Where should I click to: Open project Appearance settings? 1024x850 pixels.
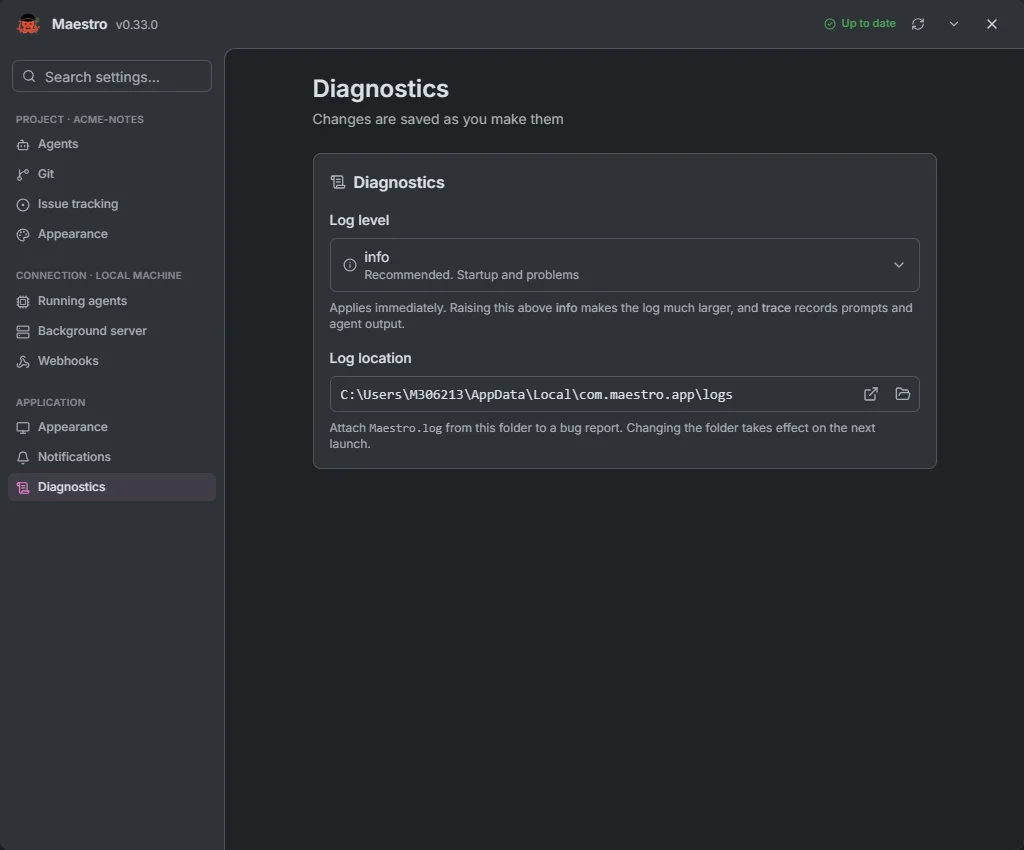(x=112, y=234)
